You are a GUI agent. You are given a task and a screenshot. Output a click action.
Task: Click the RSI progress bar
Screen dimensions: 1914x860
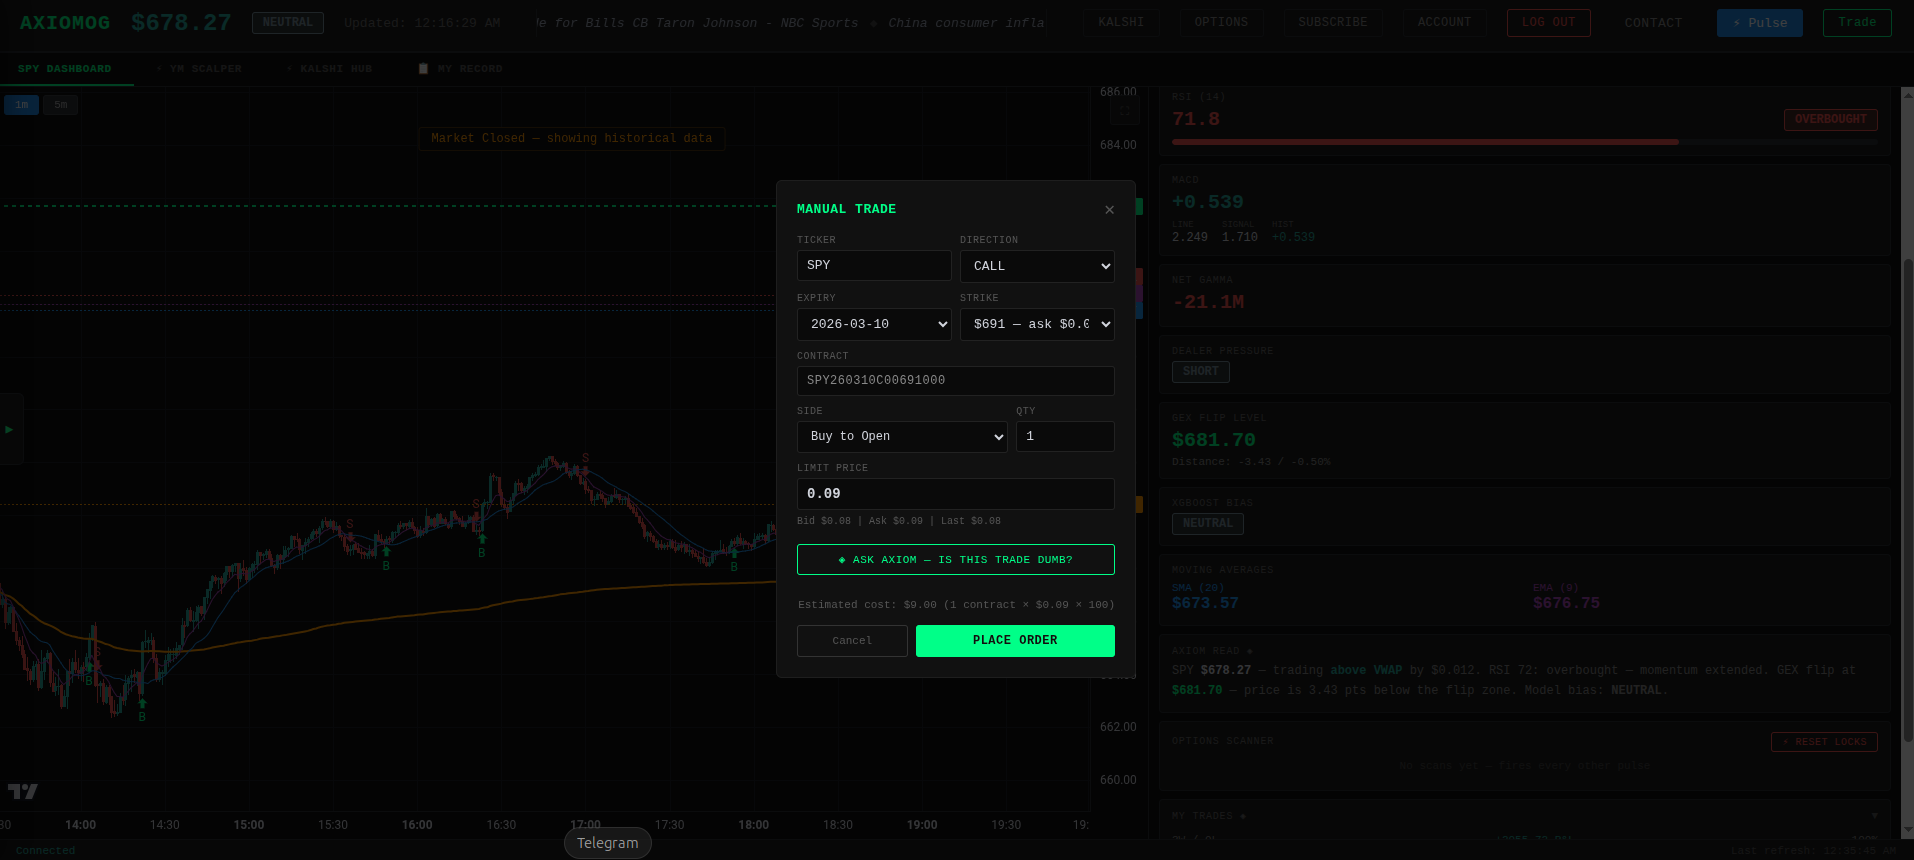[x=1524, y=142]
